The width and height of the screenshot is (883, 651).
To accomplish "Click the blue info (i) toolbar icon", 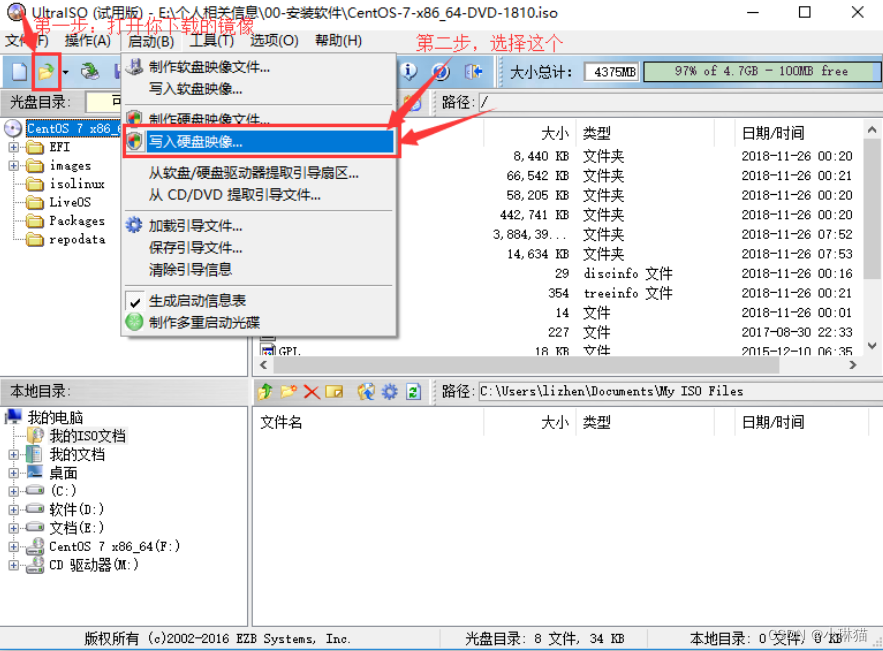I will pos(409,72).
